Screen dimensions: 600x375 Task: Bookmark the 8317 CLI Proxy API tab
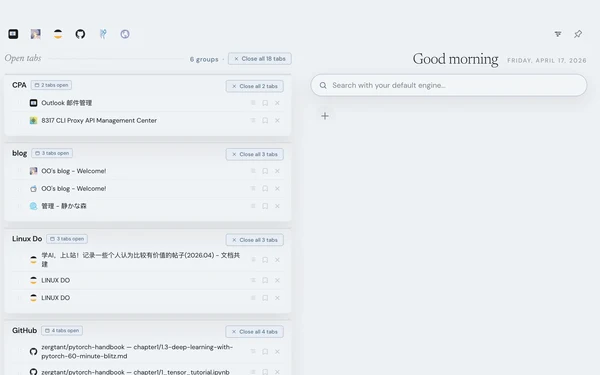tap(265, 121)
